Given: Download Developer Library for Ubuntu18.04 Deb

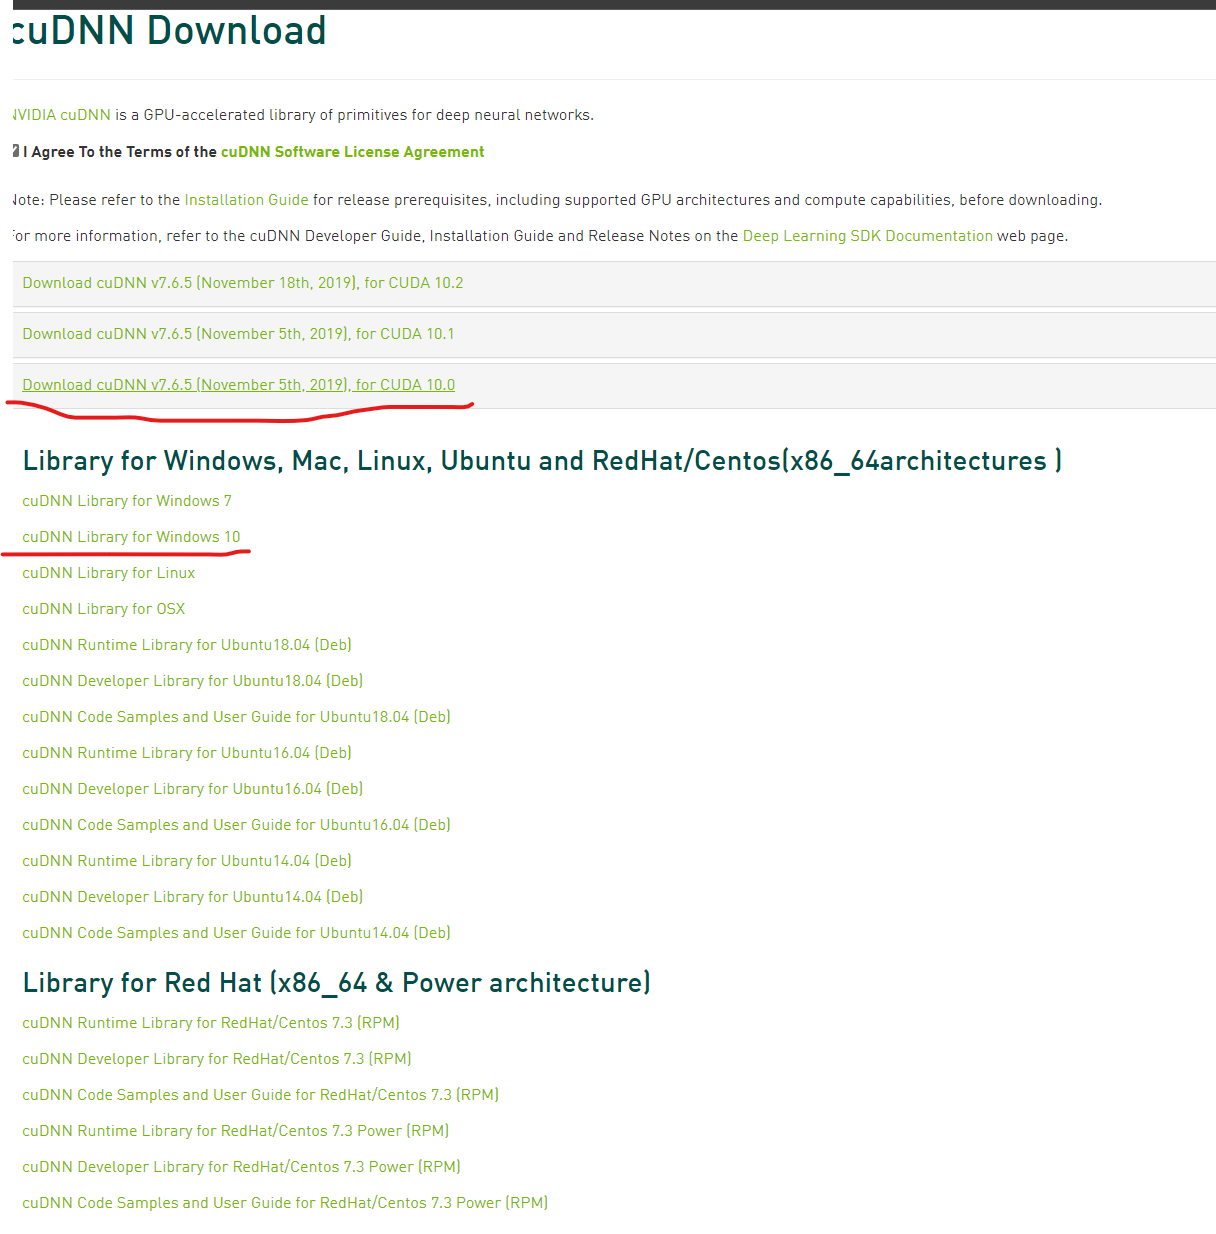Looking at the screenshot, I should [193, 681].
